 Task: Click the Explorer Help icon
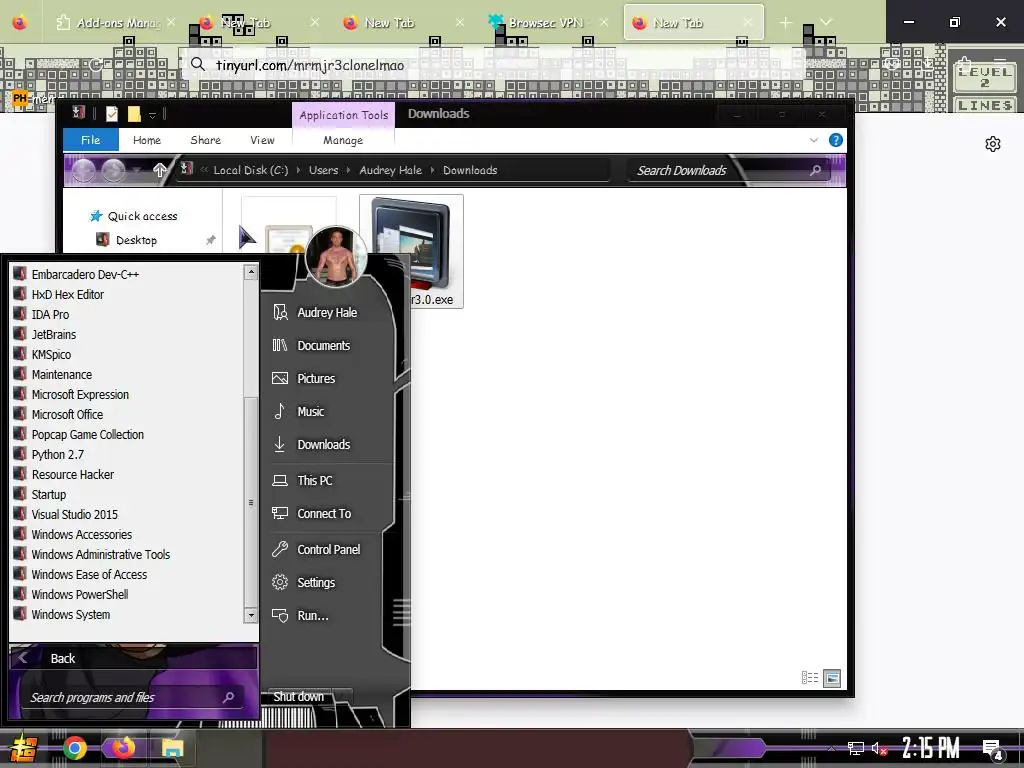(x=835, y=140)
